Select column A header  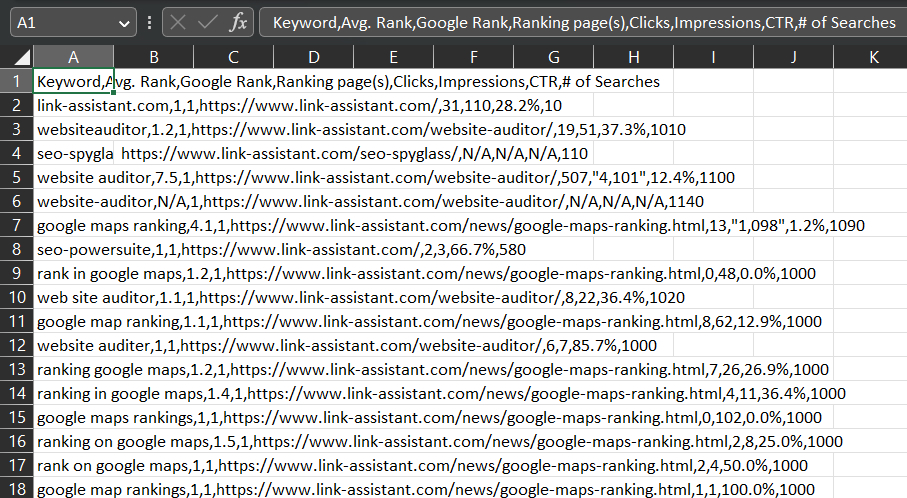(73, 57)
